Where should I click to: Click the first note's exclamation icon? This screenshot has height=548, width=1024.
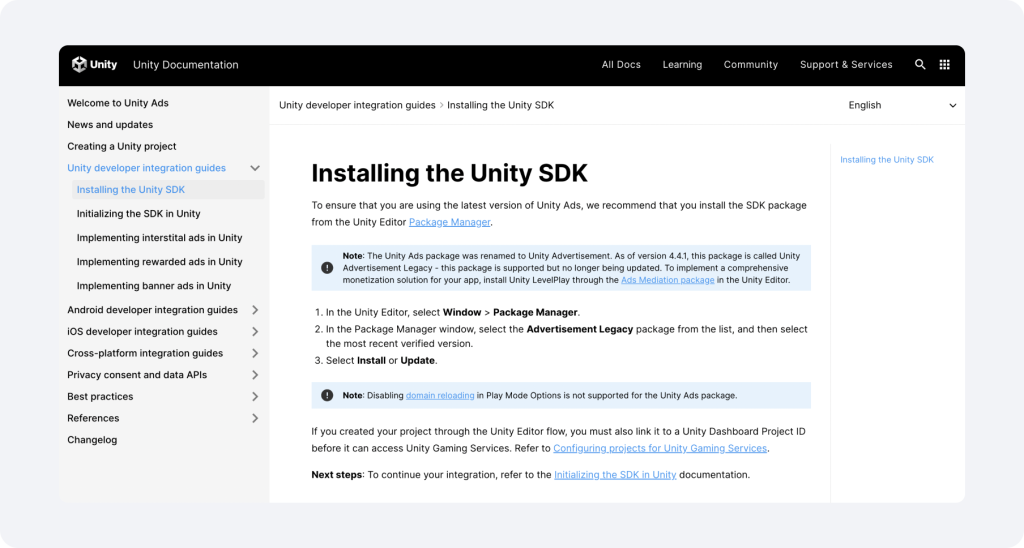point(327,268)
